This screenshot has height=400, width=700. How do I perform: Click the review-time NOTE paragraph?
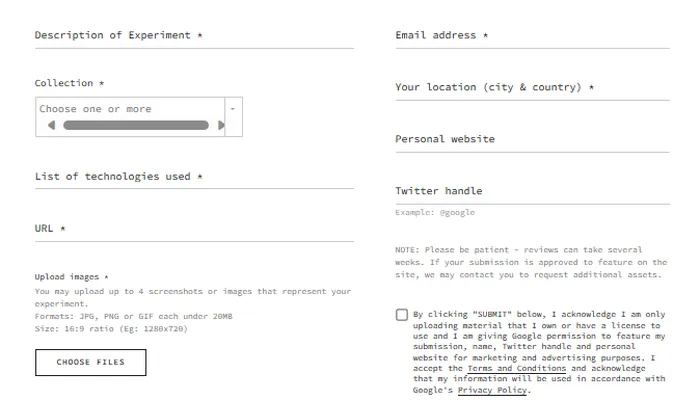531,262
